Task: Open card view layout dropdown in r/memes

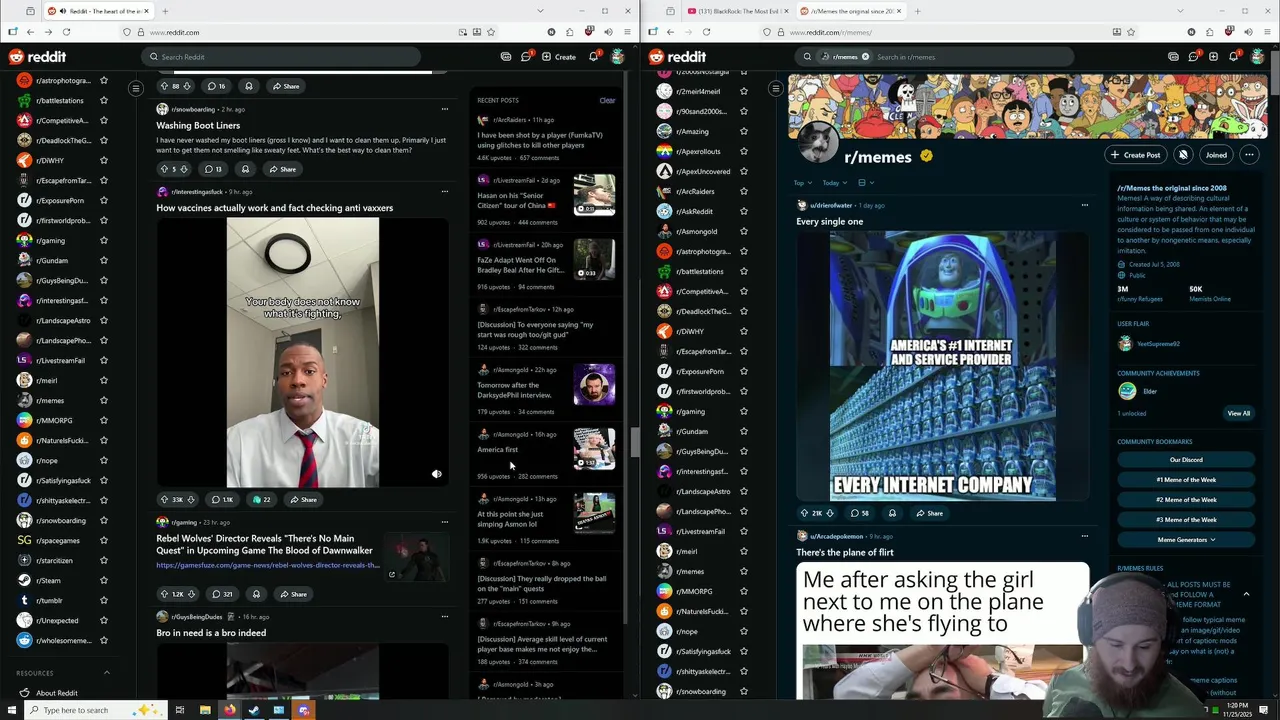Action: (866, 183)
